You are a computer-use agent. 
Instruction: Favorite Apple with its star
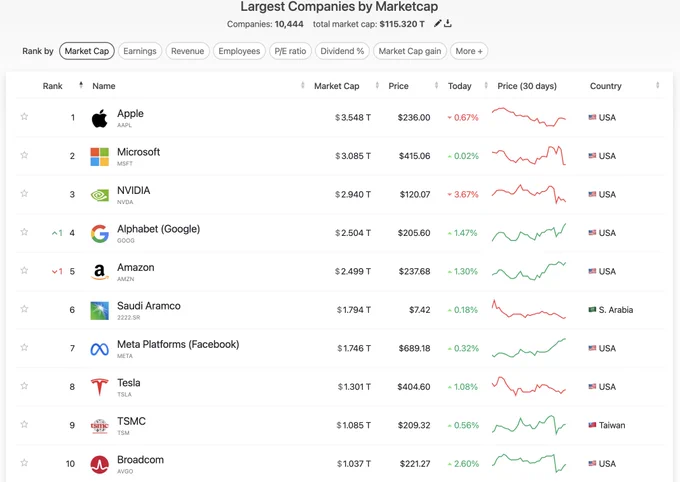24,116
